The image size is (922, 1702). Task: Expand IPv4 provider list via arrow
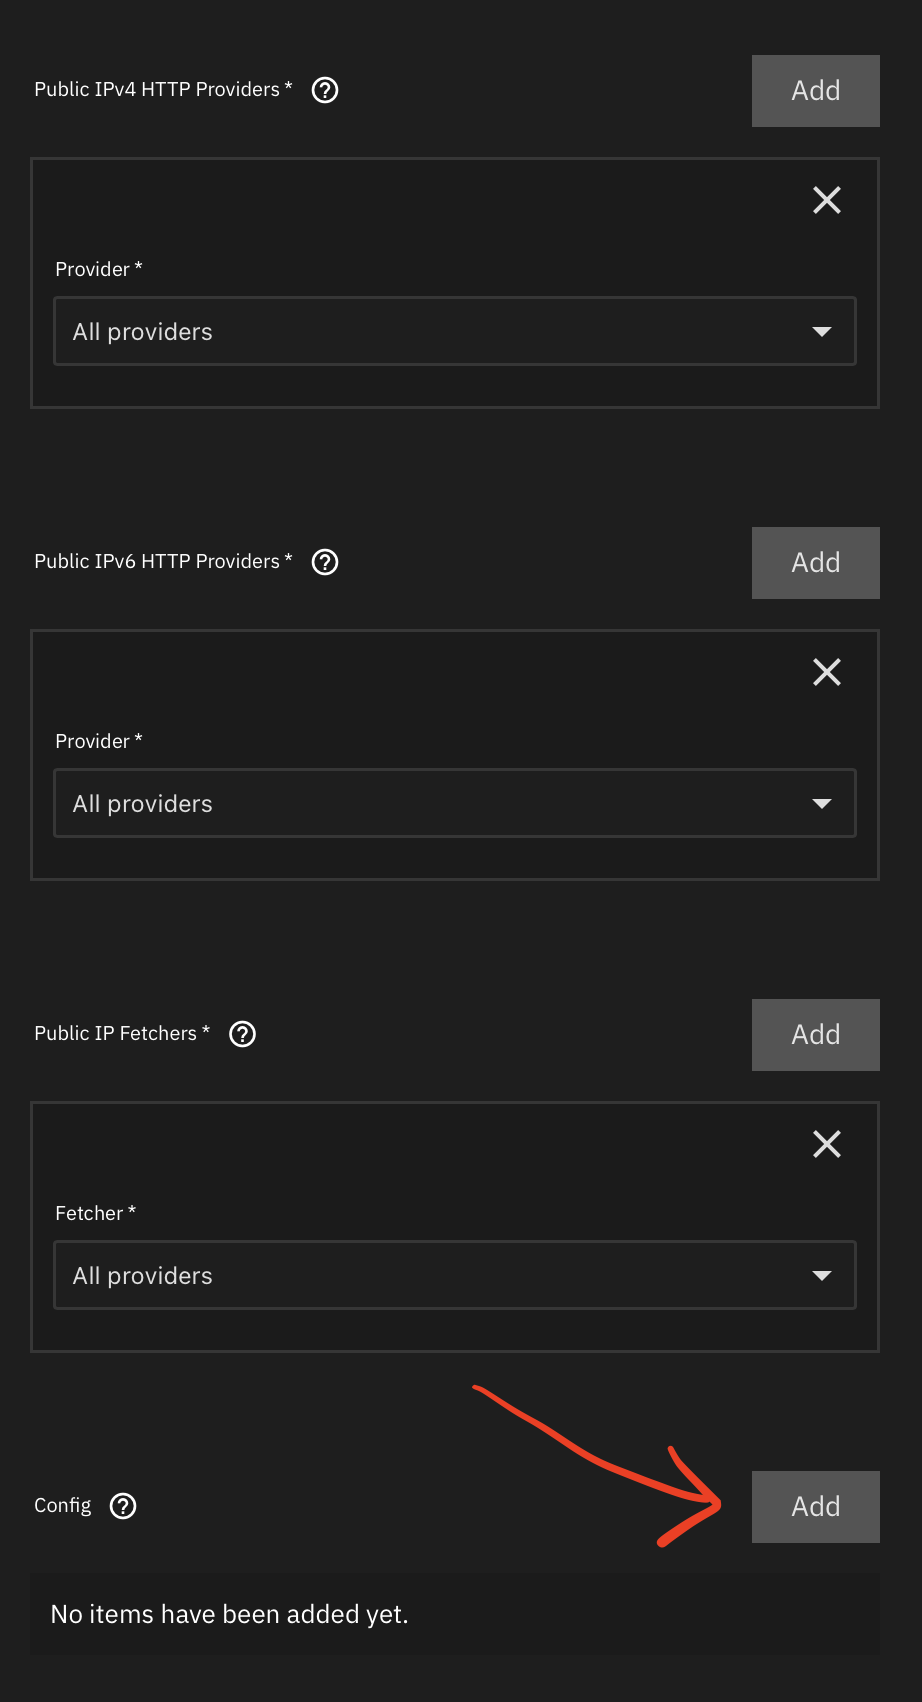[x=822, y=332]
